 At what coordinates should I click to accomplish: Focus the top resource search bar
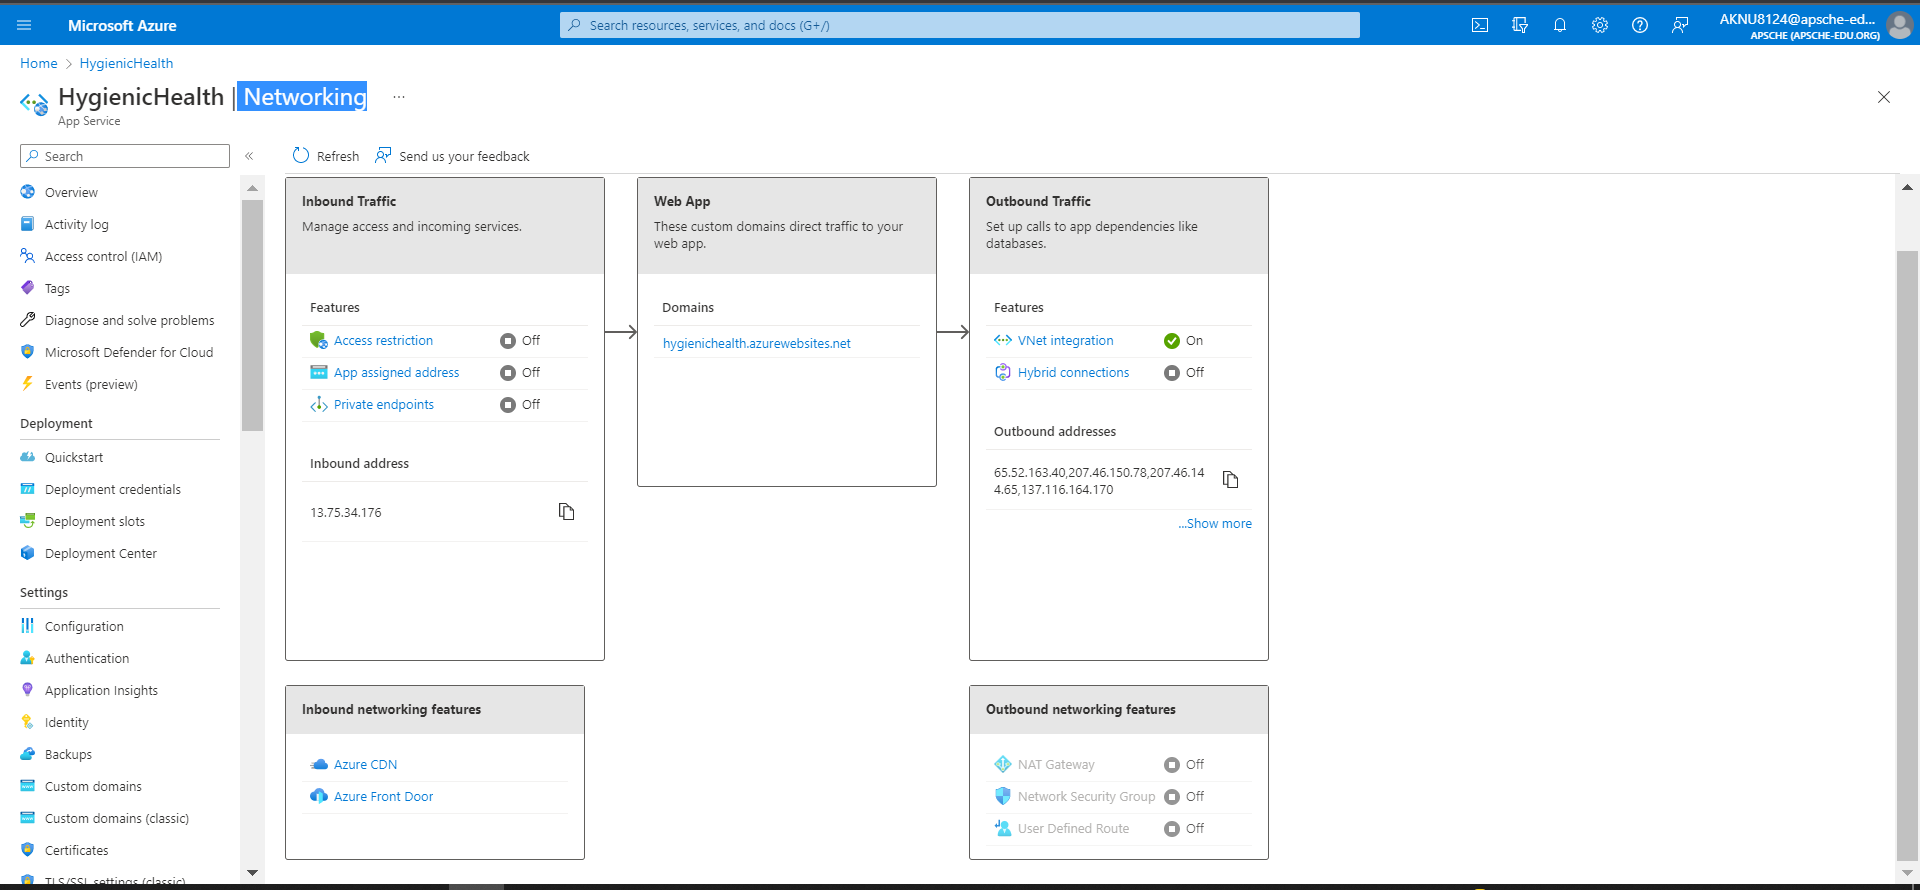point(960,25)
